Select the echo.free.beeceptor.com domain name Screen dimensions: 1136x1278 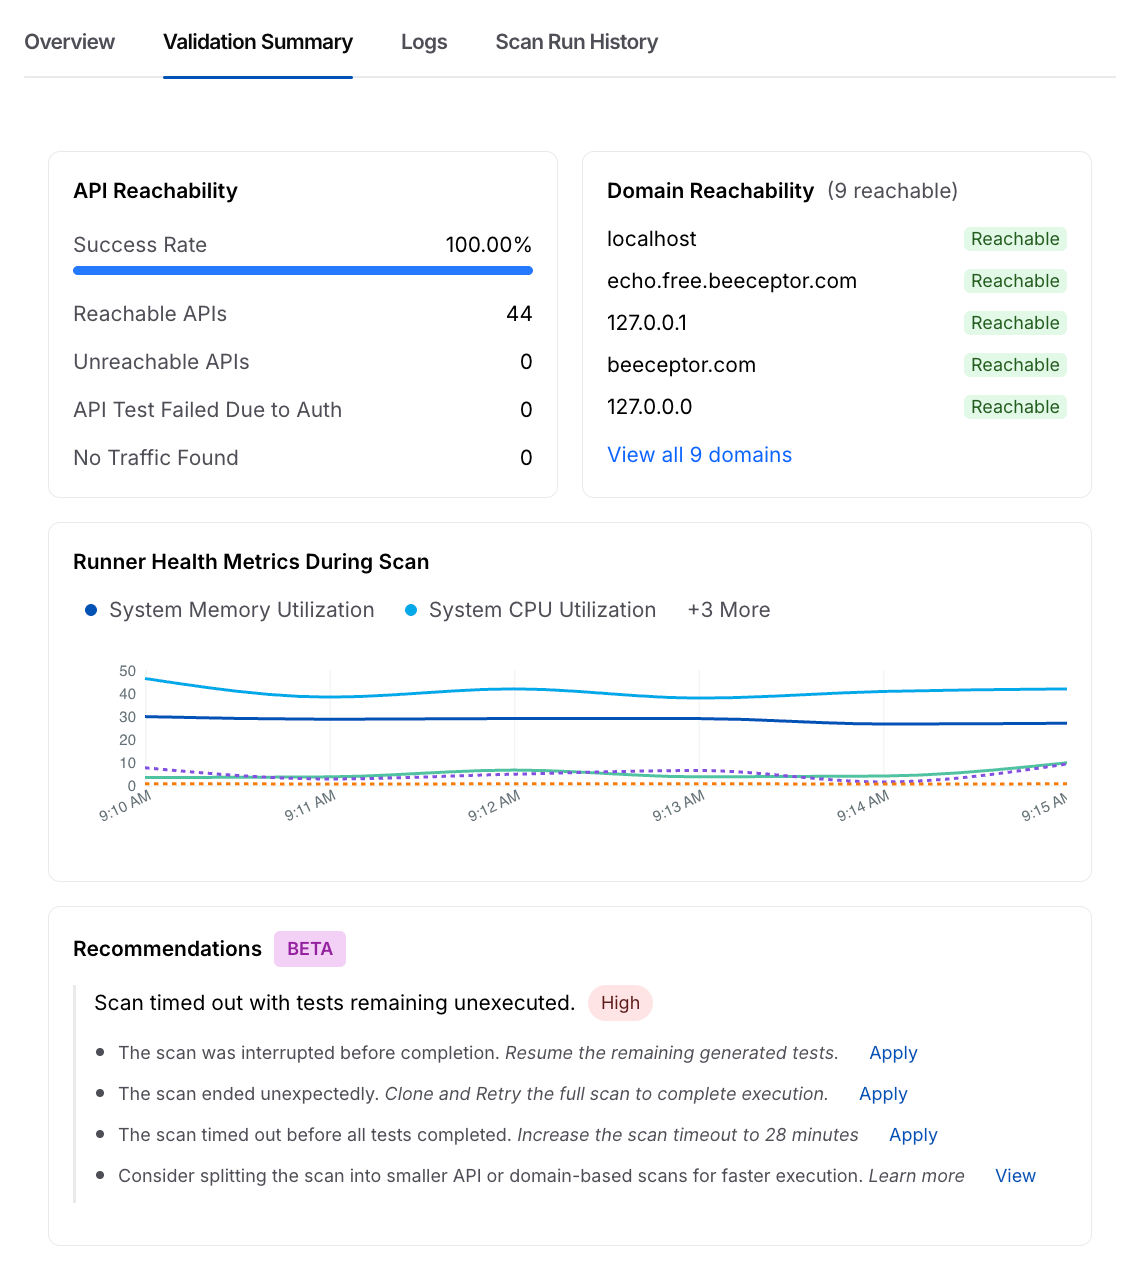point(732,281)
